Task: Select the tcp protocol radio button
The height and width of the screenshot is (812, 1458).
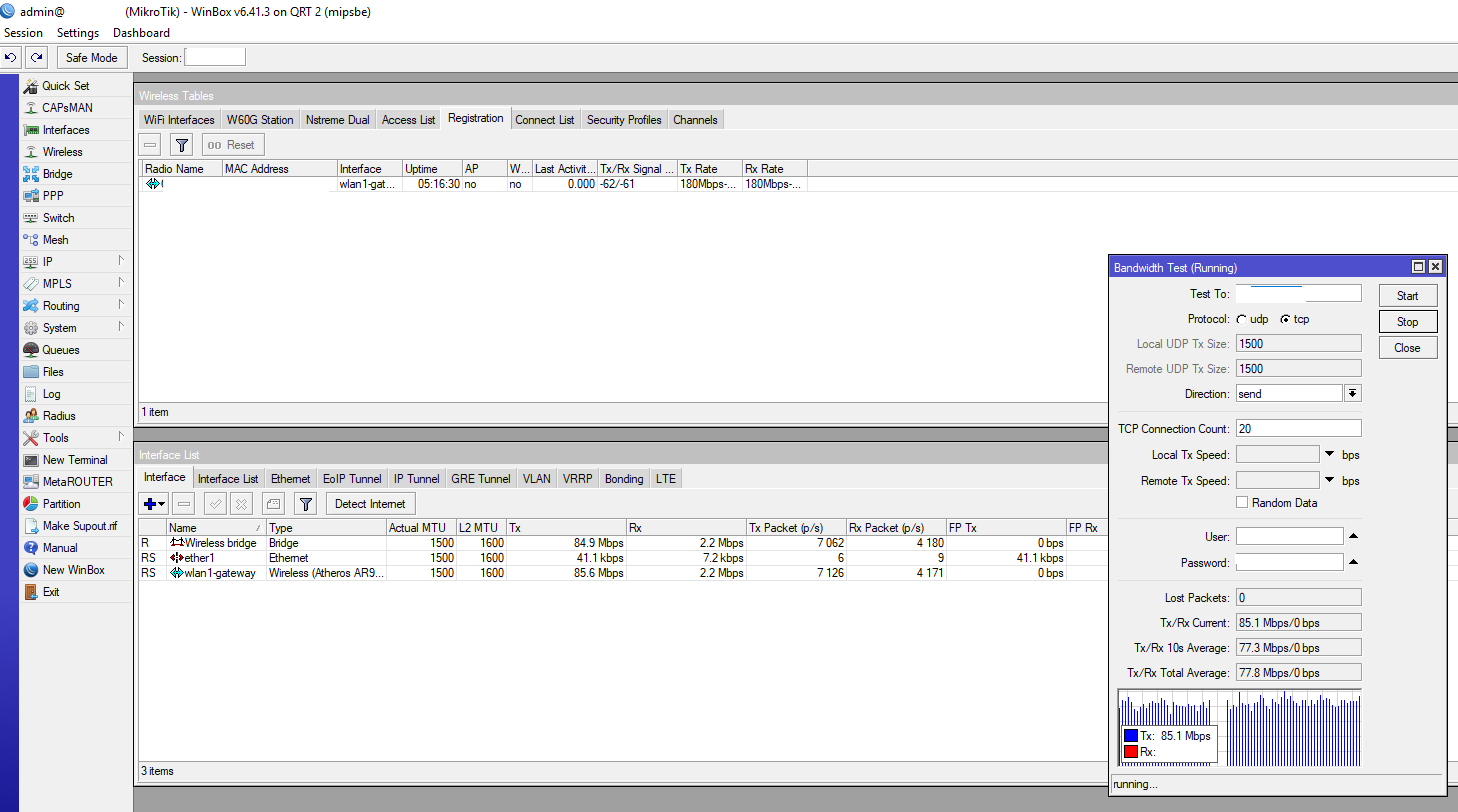Action: [x=1285, y=319]
